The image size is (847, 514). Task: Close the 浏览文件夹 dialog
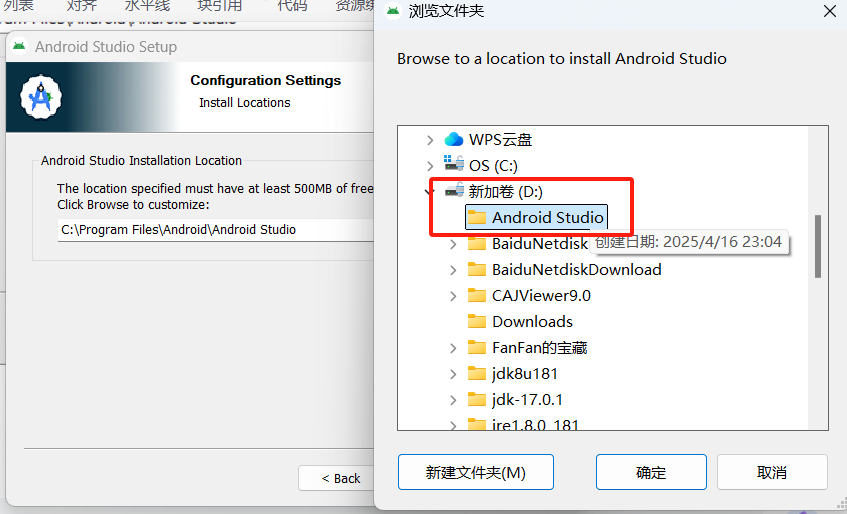830,11
